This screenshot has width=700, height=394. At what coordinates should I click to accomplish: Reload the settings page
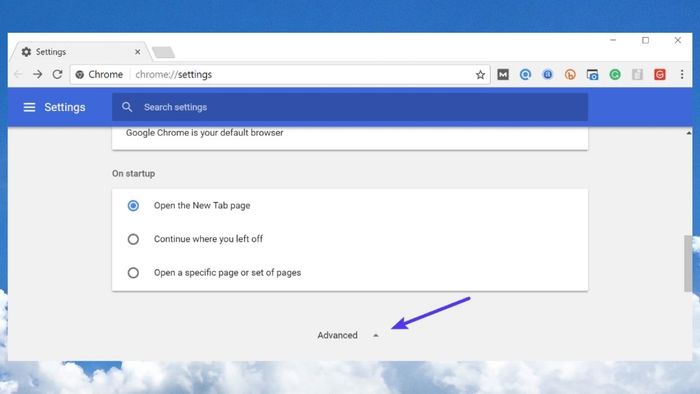click(x=57, y=75)
